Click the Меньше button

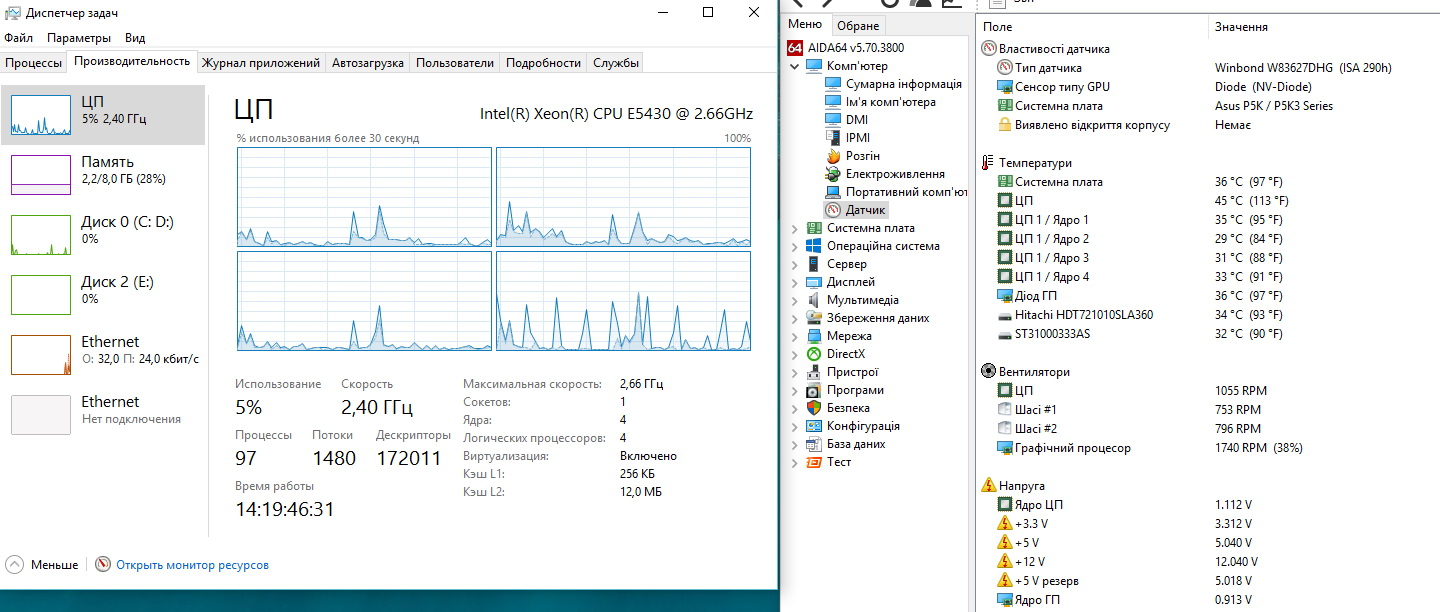42,565
